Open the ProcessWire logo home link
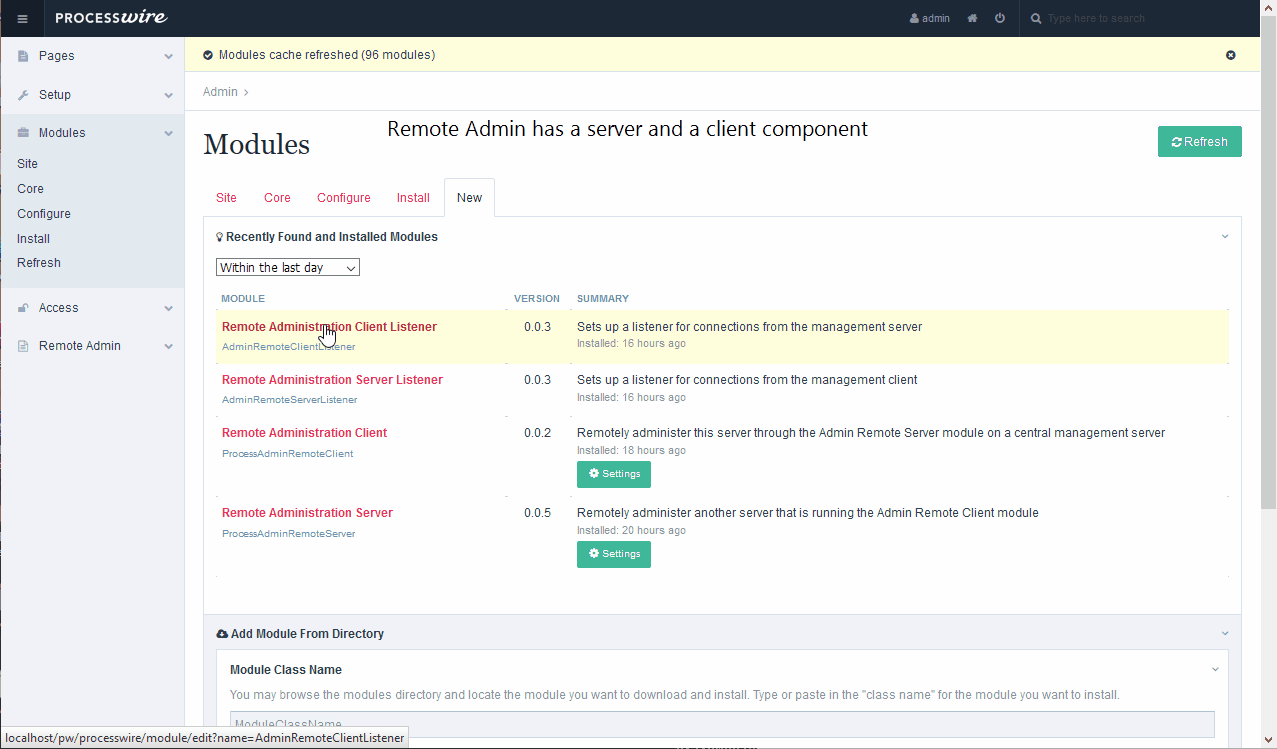The height and width of the screenshot is (749, 1277). (111, 18)
